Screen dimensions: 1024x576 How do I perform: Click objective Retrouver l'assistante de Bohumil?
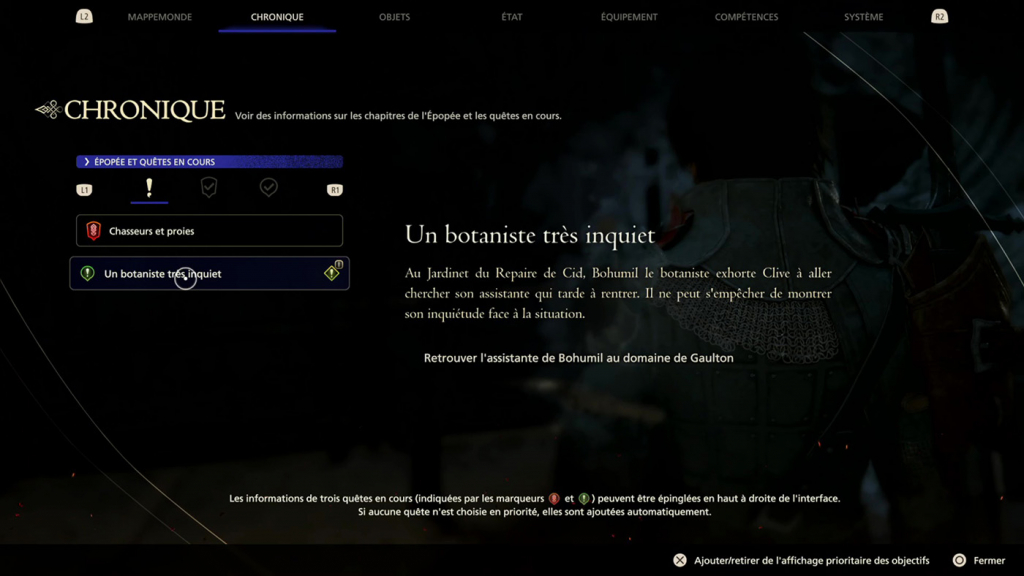[579, 358]
